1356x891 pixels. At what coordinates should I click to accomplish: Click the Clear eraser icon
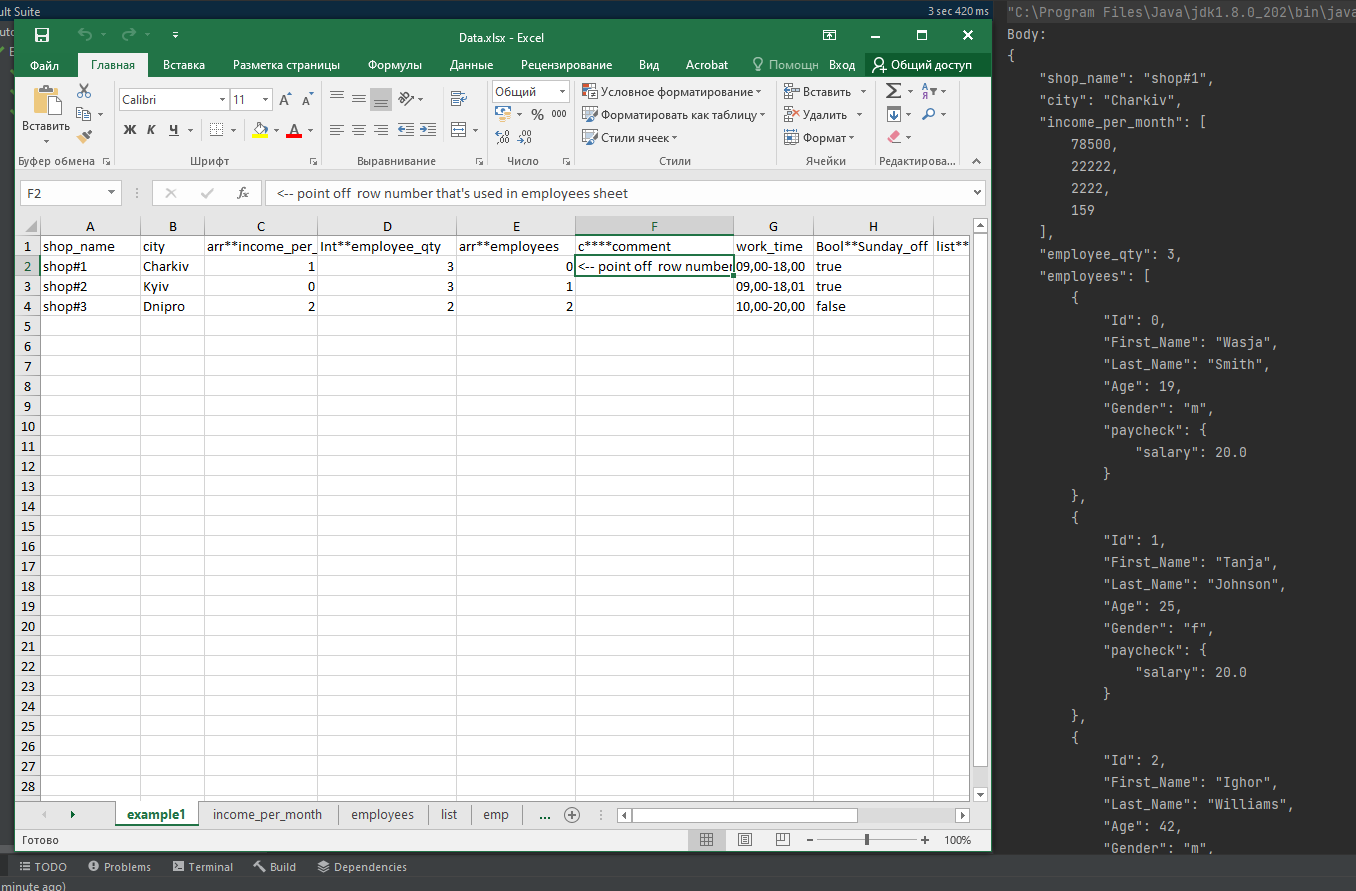click(893, 137)
